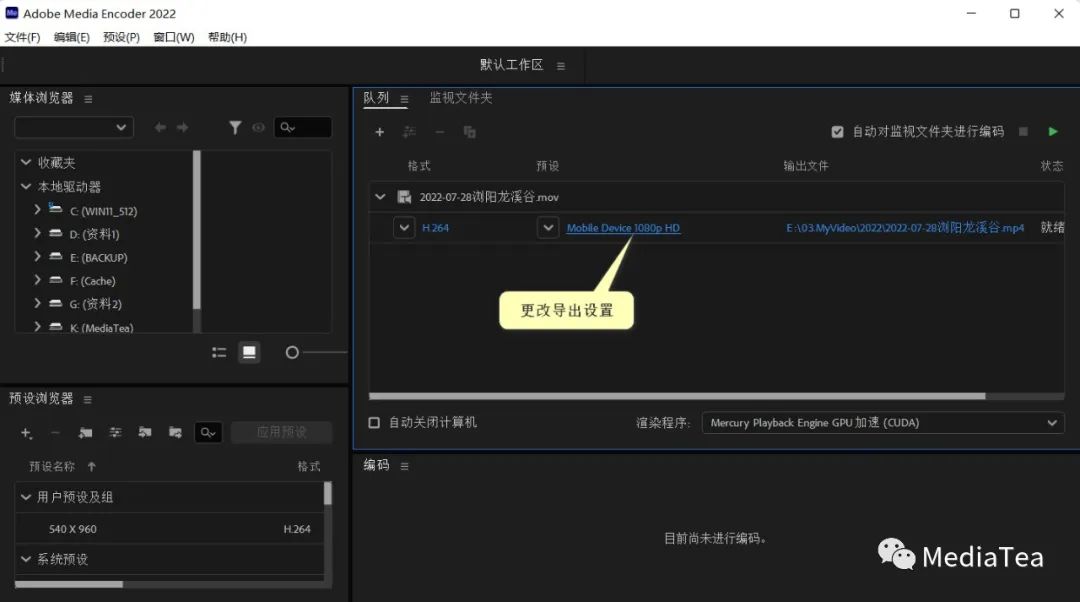1080x602 pixels.
Task: Click the Mobile Device 1080p HD preset link
Action: [x=623, y=228]
